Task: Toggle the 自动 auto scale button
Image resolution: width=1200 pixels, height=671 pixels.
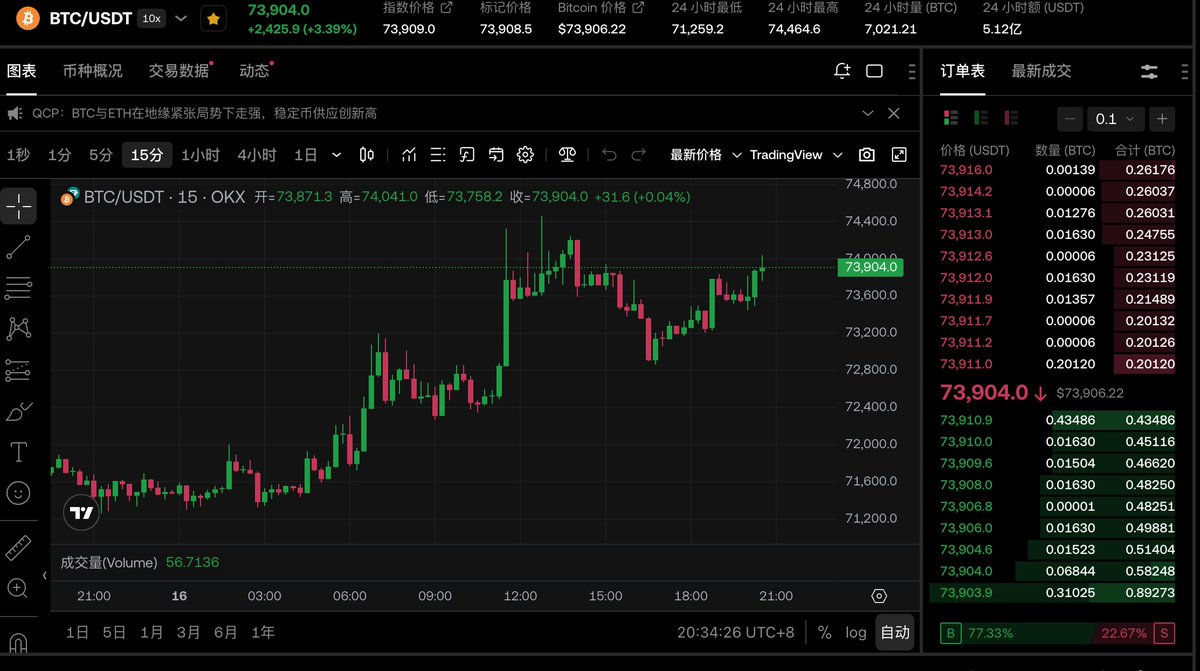Action: click(x=894, y=632)
